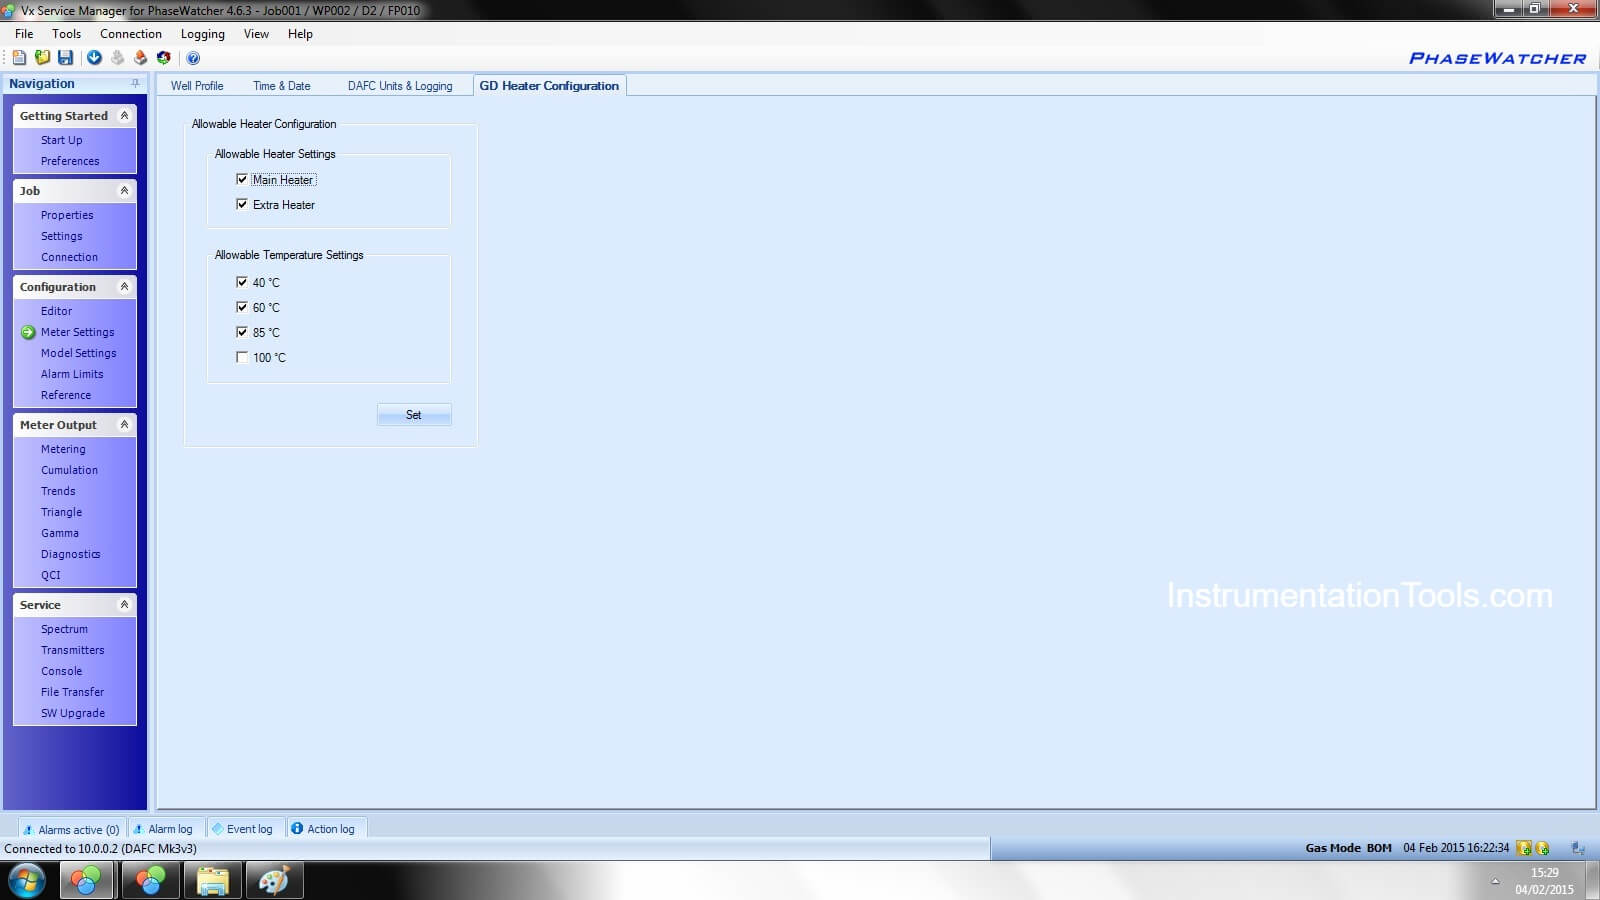Open Spectrum under Service
1600x900 pixels.
(64, 629)
